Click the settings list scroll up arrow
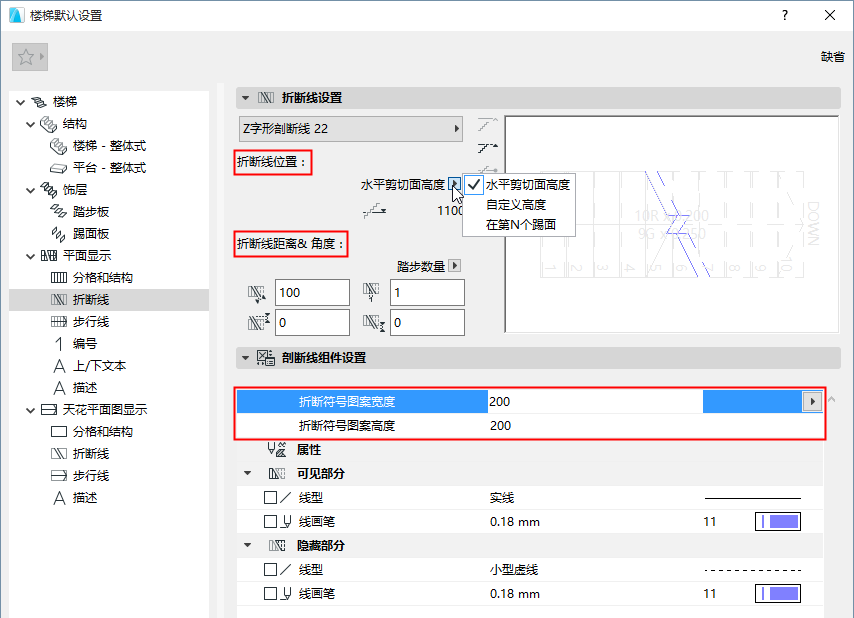The height and width of the screenshot is (618, 854). 832,400
